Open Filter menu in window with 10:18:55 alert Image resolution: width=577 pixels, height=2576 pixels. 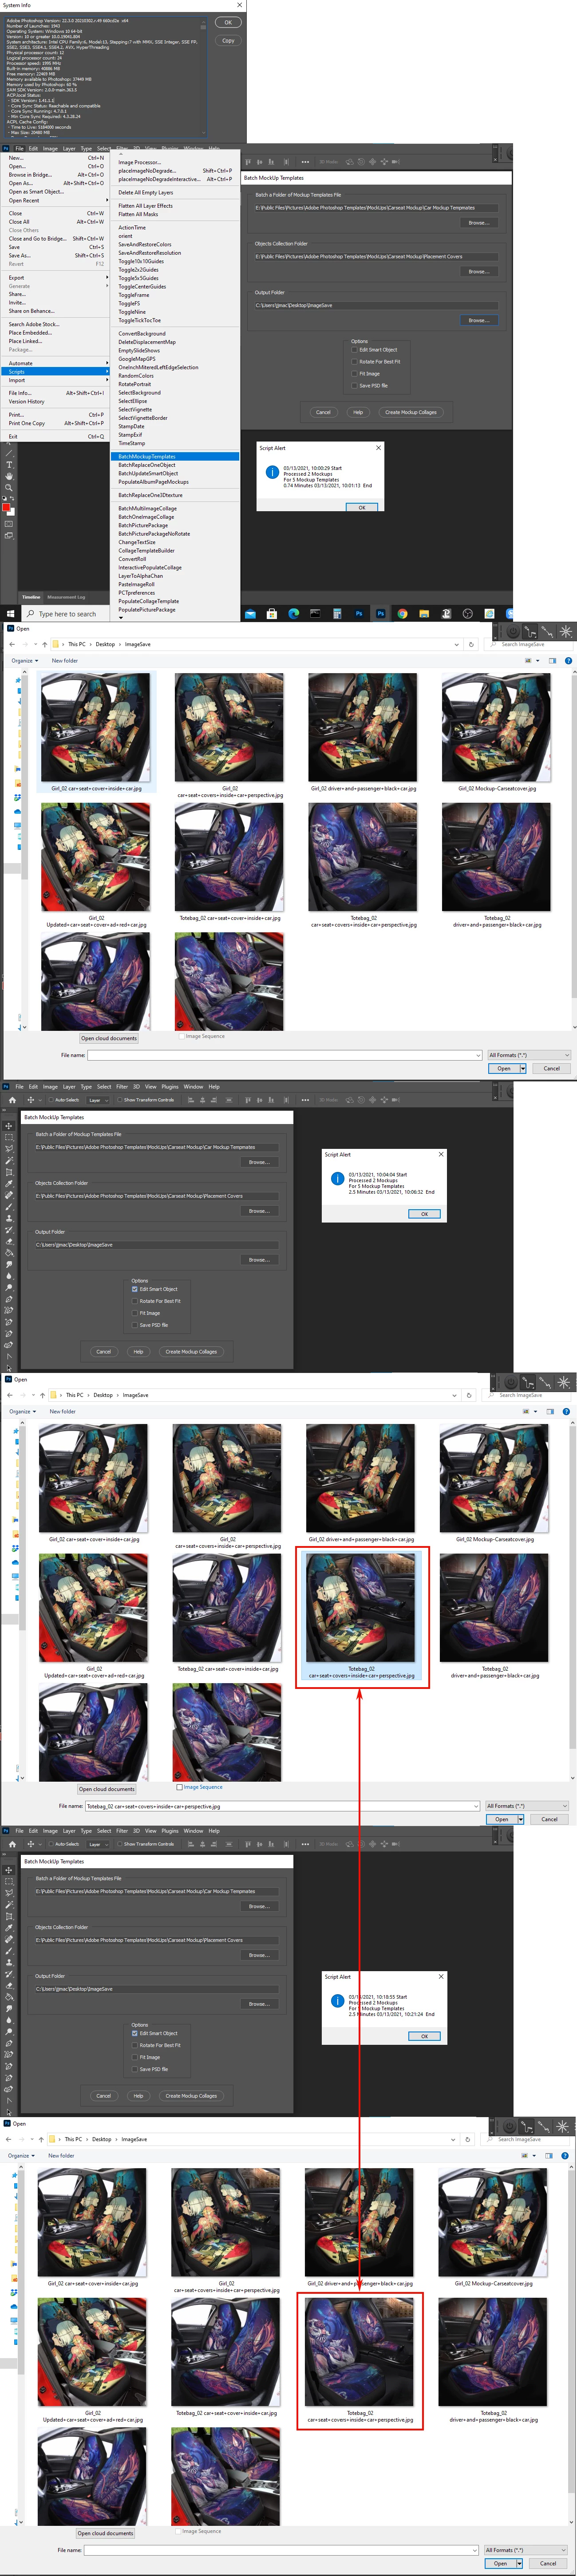(122, 1831)
